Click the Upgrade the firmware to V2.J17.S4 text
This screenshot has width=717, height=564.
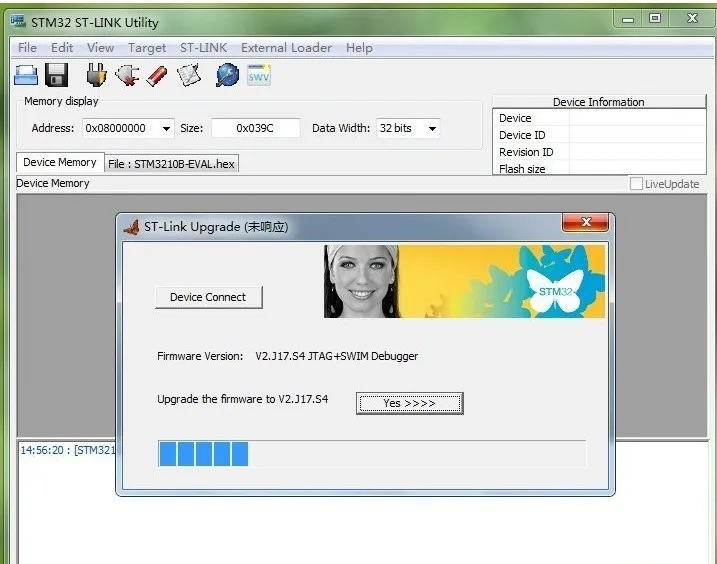coord(242,399)
